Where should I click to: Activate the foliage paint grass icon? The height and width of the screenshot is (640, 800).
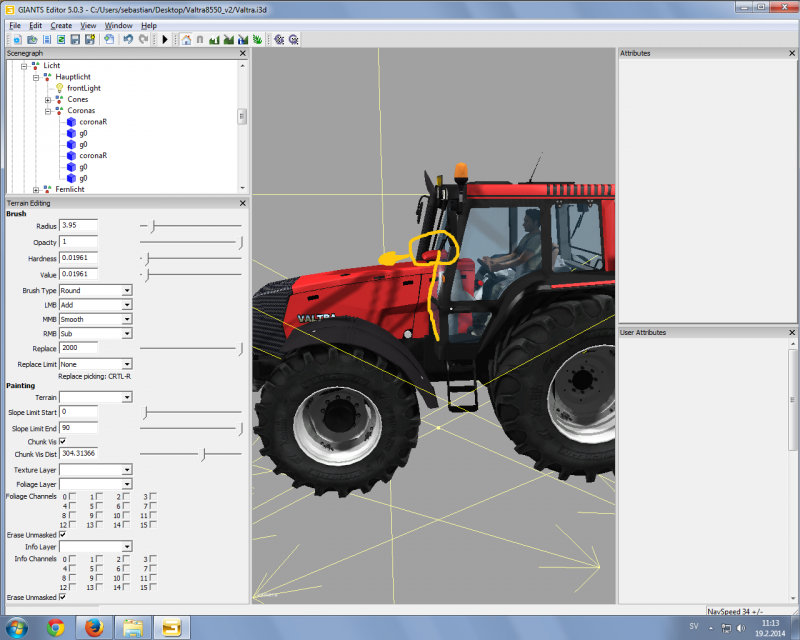pos(257,39)
